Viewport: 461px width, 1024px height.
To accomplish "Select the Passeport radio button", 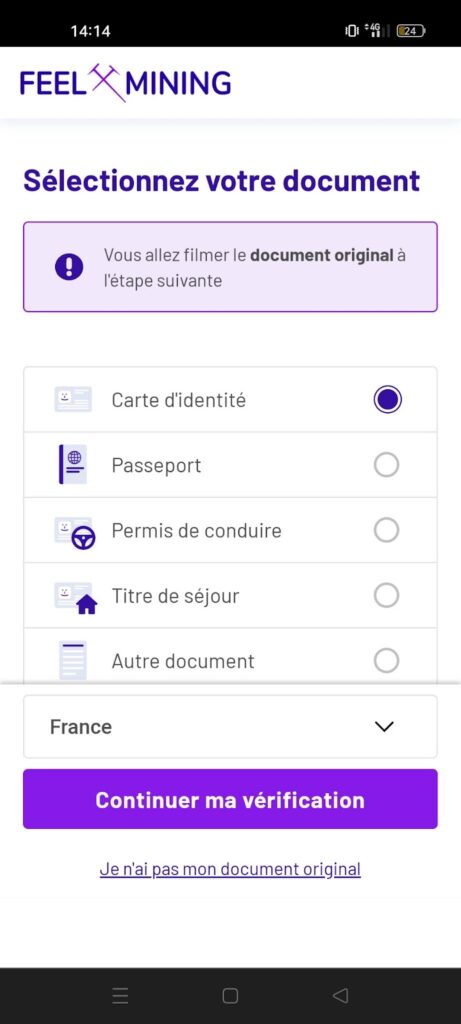I will click(x=387, y=465).
